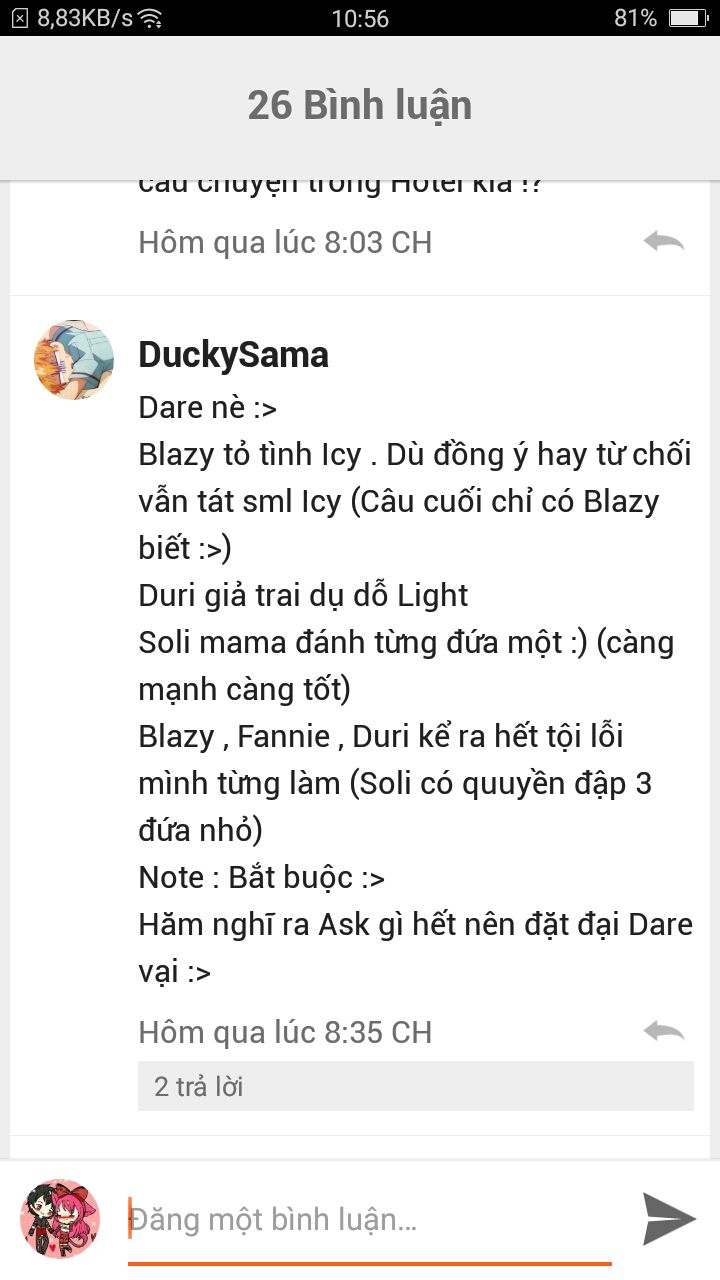Tap the "Hôm qua lúc 8:03 CH" timestamp
The width and height of the screenshot is (720, 1280).
tap(285, 242)
